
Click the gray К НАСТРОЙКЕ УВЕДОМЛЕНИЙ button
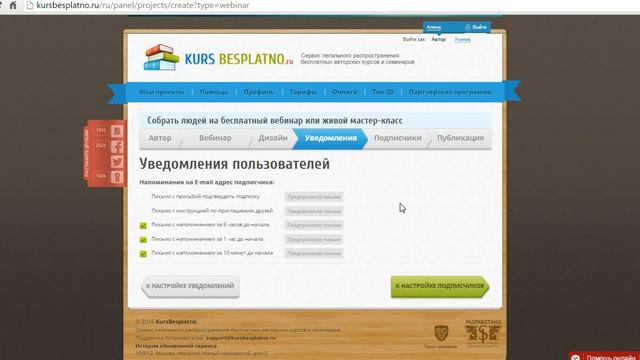pyautogui.click(x=190, y=286)
